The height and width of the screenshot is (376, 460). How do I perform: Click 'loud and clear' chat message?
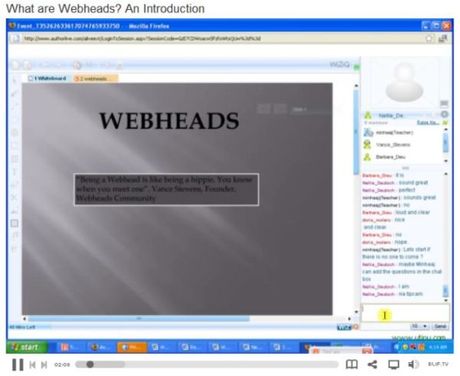[413, 212]
